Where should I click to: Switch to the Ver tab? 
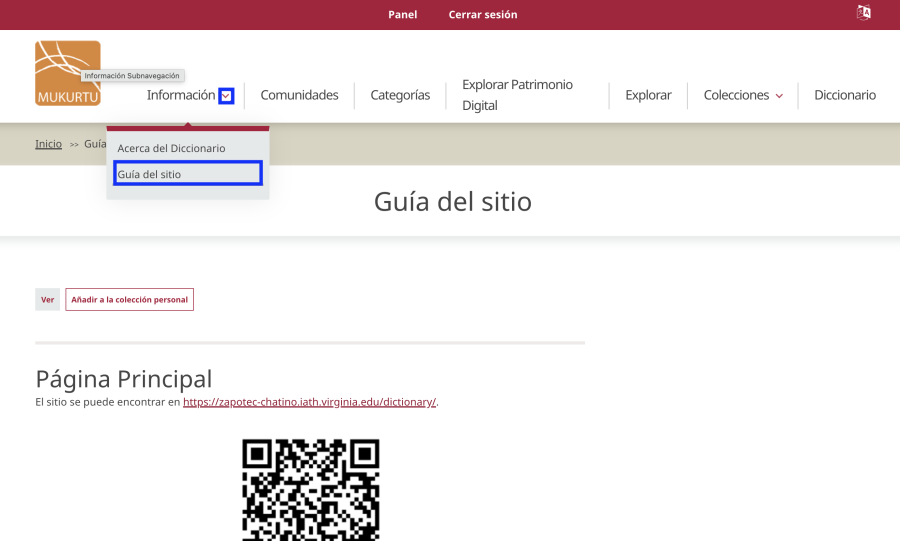pyautogui.click(x=48, y=299)
